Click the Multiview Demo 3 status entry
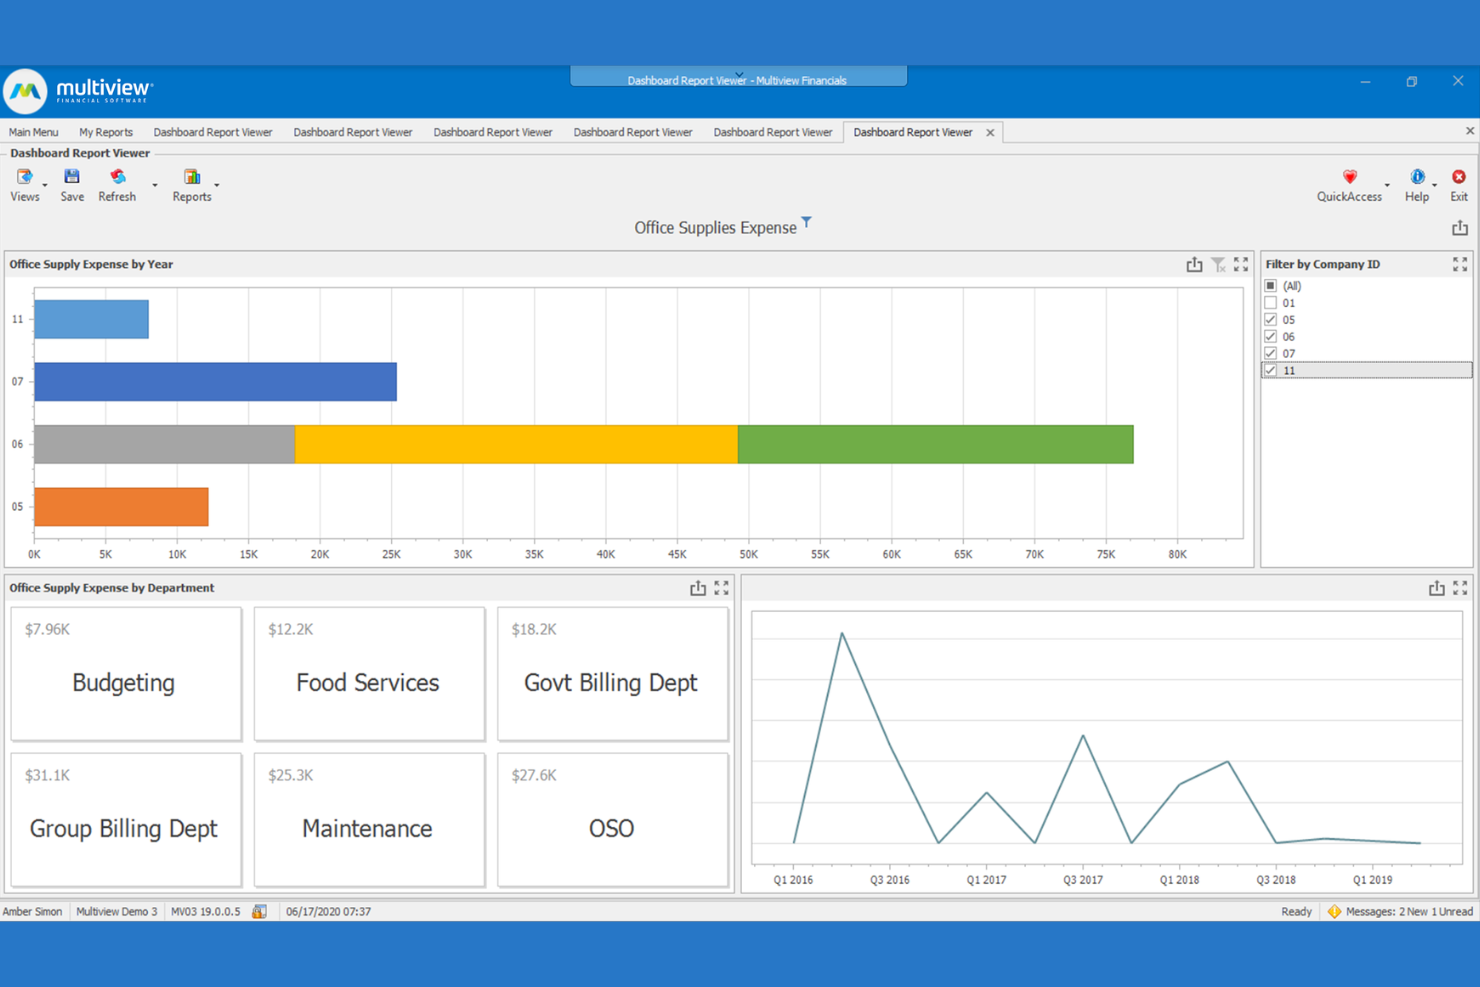Viewport: 1480px width, 987px height. pos(116,911)
